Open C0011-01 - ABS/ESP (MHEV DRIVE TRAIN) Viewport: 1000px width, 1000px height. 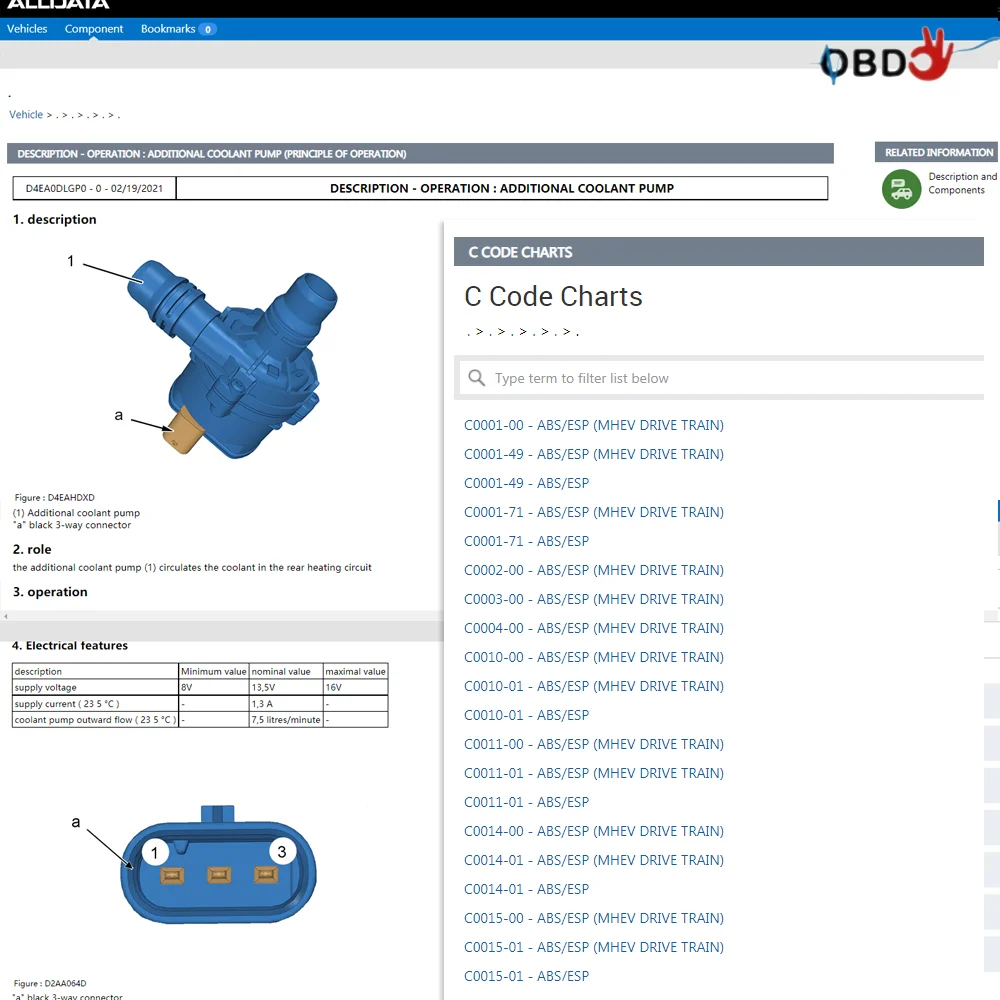point(594,774)
